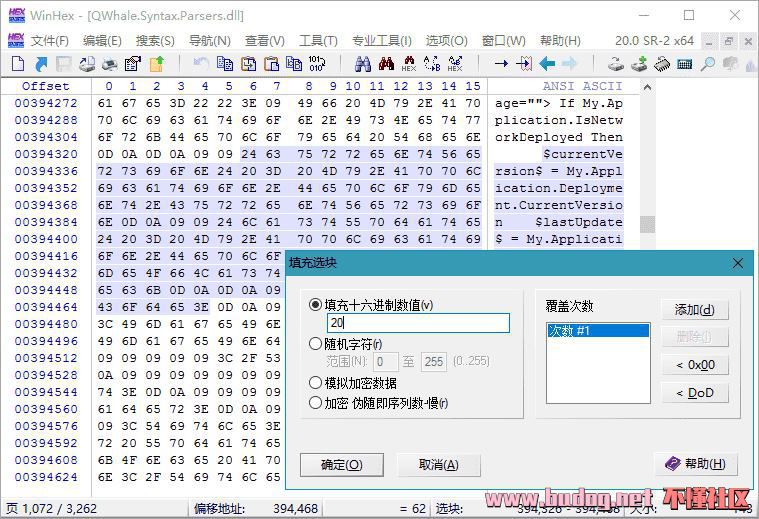Click the < 0x00 button
759x519 pixels.
coord(695,365)
